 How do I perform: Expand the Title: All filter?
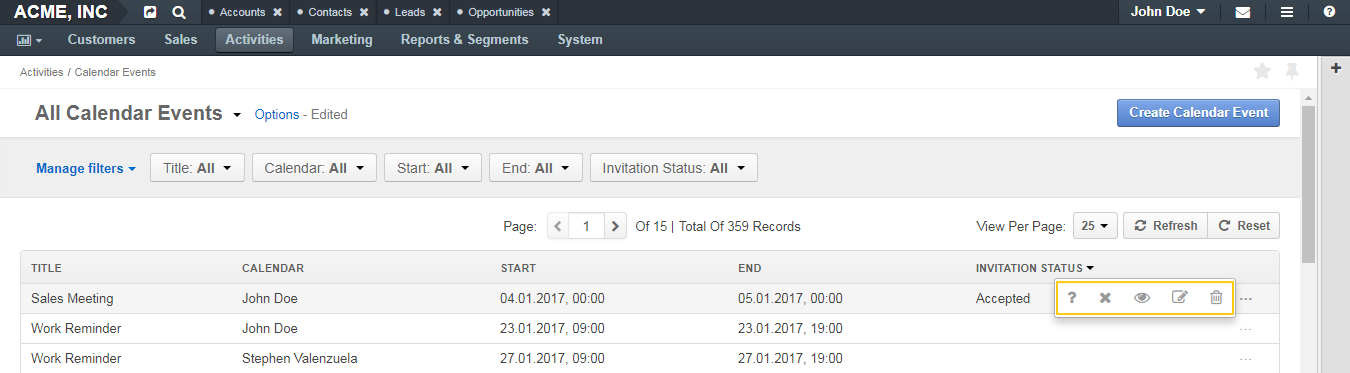coord(197,168)
